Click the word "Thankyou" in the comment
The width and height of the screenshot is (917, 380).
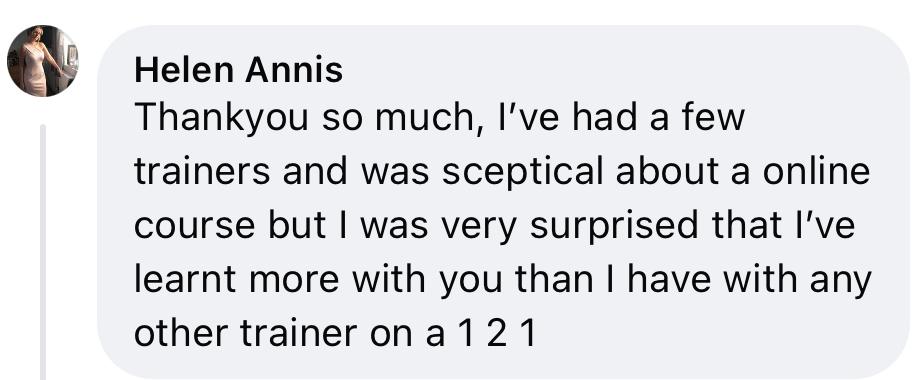(x=222, y=119)
